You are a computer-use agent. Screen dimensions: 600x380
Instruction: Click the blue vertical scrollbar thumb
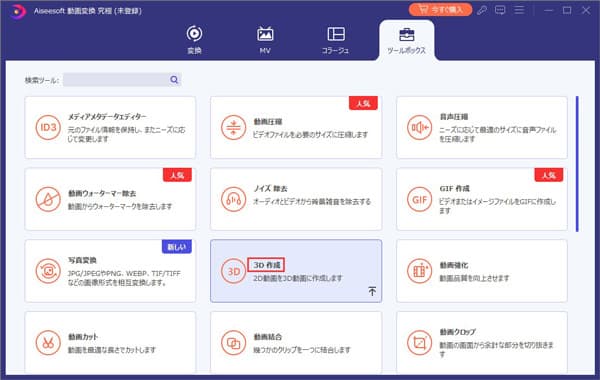577,164
